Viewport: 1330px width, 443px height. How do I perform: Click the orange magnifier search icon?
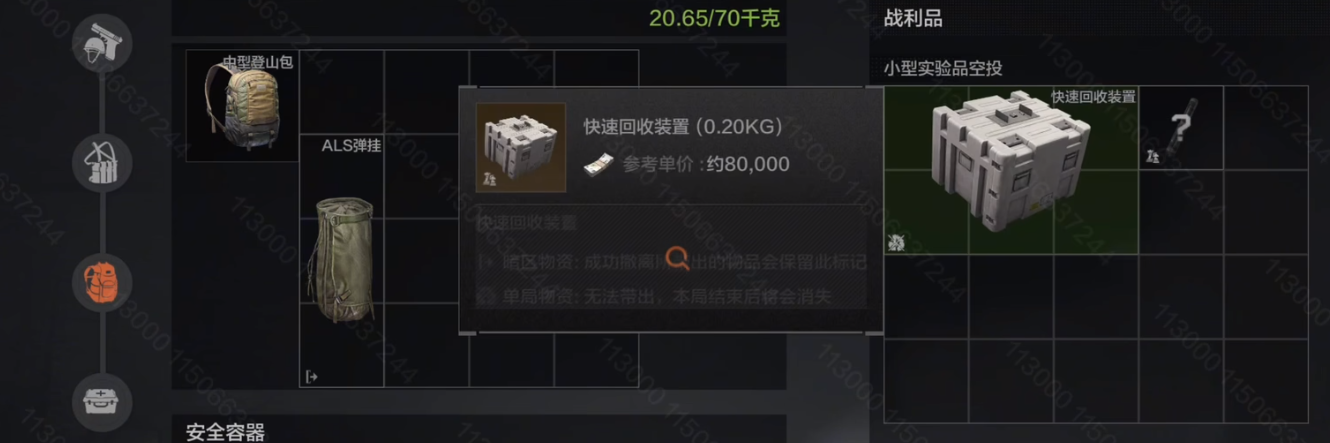(678, 259)
